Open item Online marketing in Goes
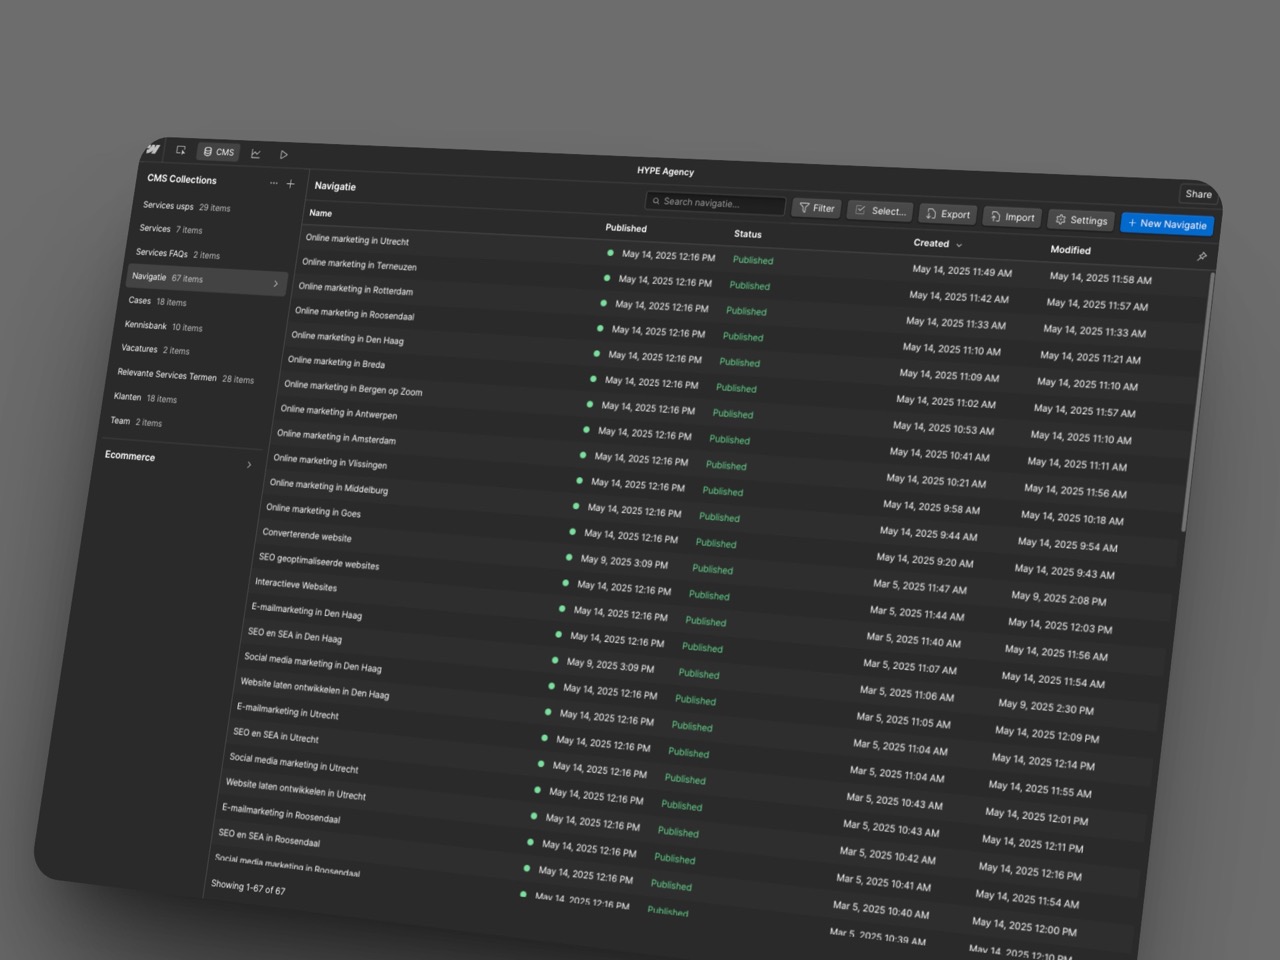This screenshot has height=960, width=1280. [x=313, y=511]
